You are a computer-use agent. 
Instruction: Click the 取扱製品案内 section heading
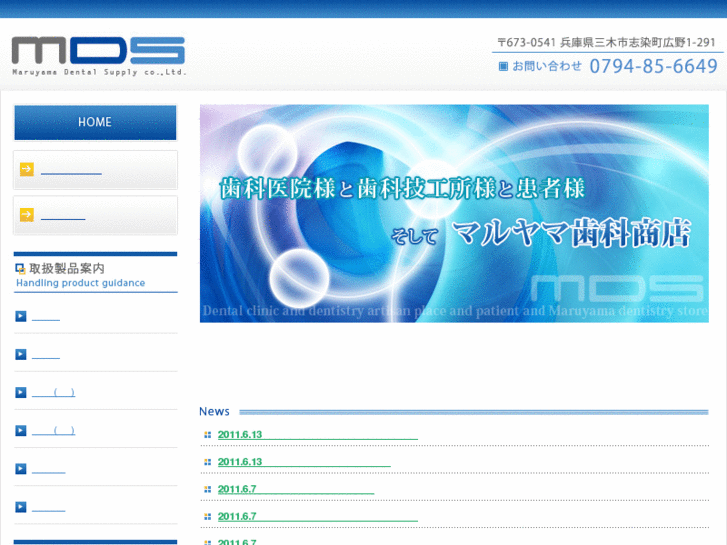pos(67,269)
